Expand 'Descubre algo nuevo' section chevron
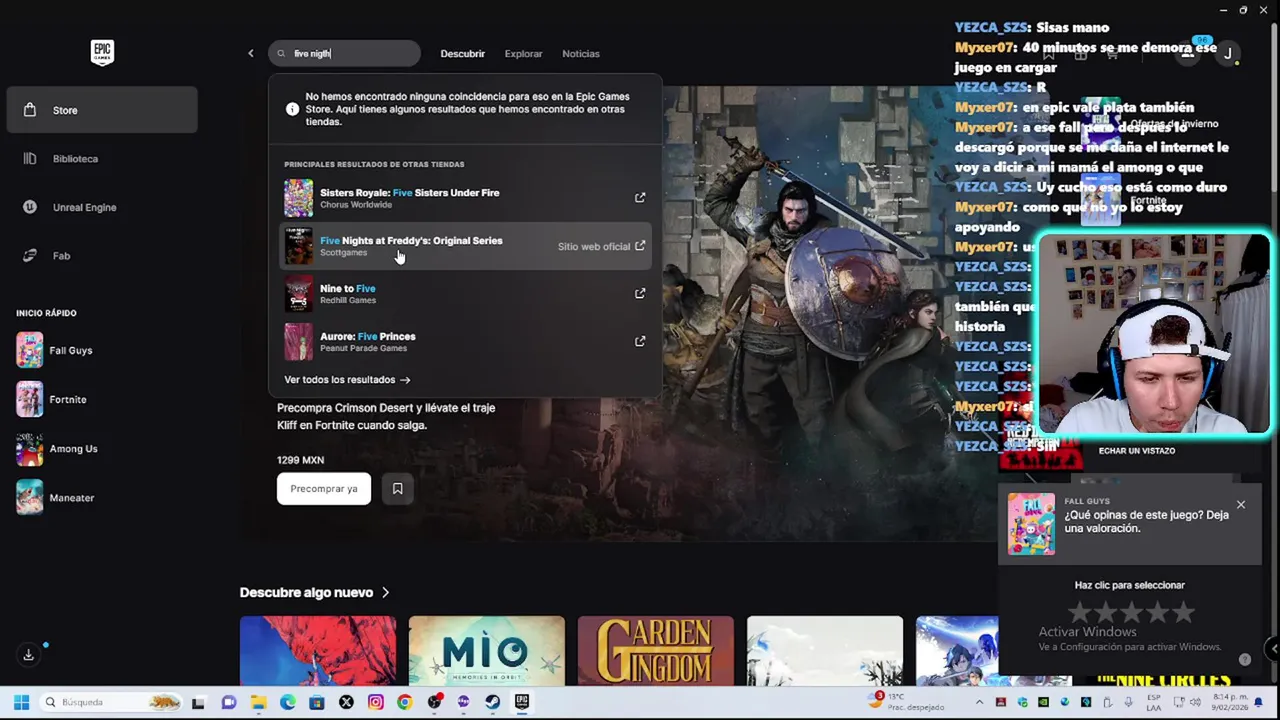1280x720 pixels. point(385,592)
